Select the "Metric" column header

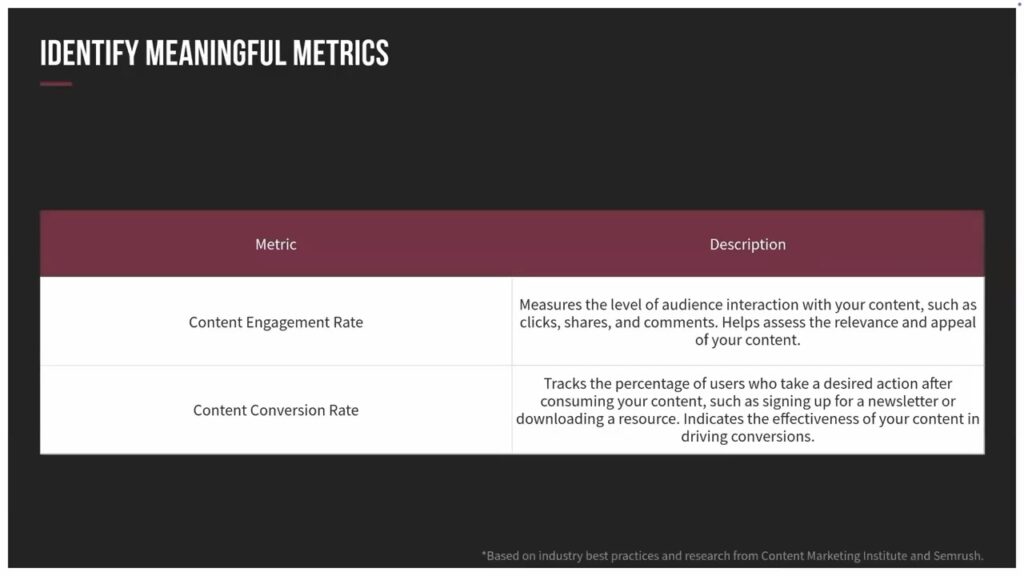(x=276, y=244)
